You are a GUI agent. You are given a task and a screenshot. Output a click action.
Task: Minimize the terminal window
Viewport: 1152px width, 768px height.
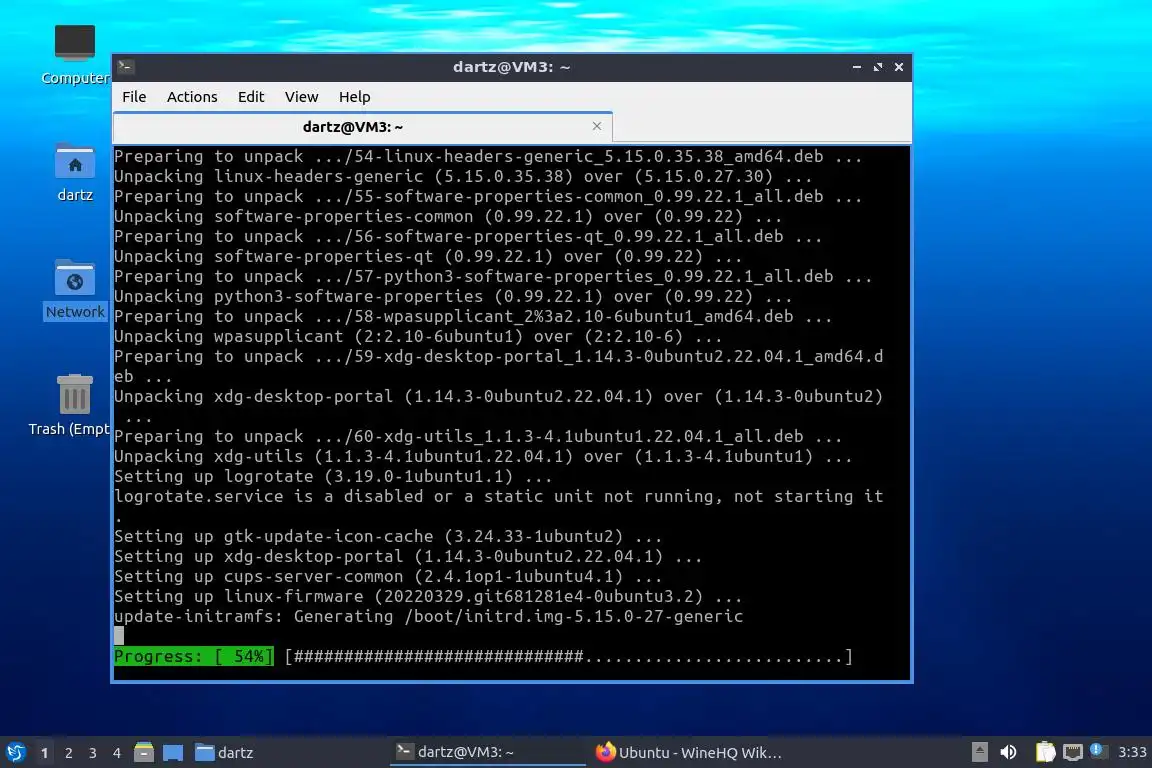[x=857, y=67]
